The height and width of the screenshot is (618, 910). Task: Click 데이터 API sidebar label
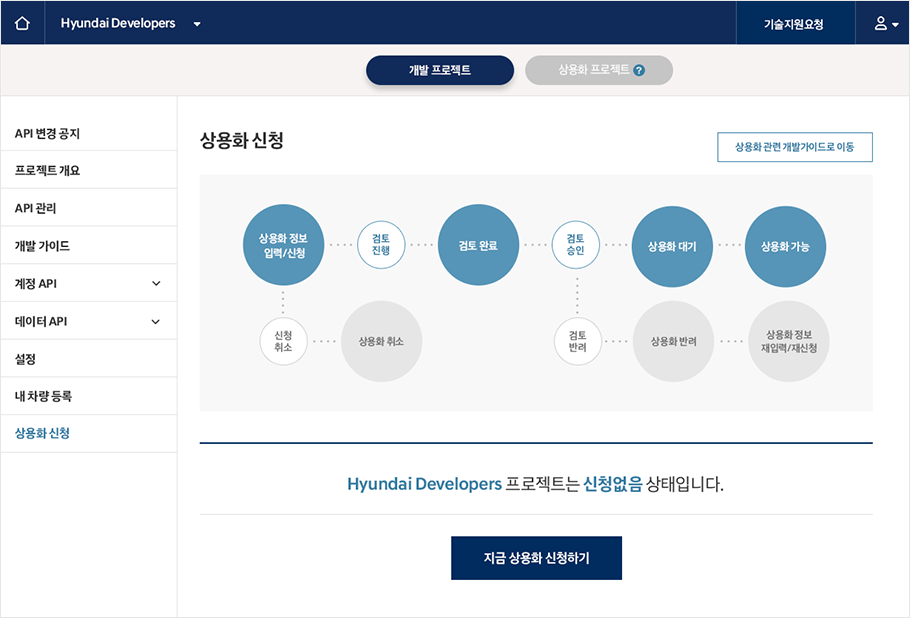pyautogui.click(x=41, y=321)
